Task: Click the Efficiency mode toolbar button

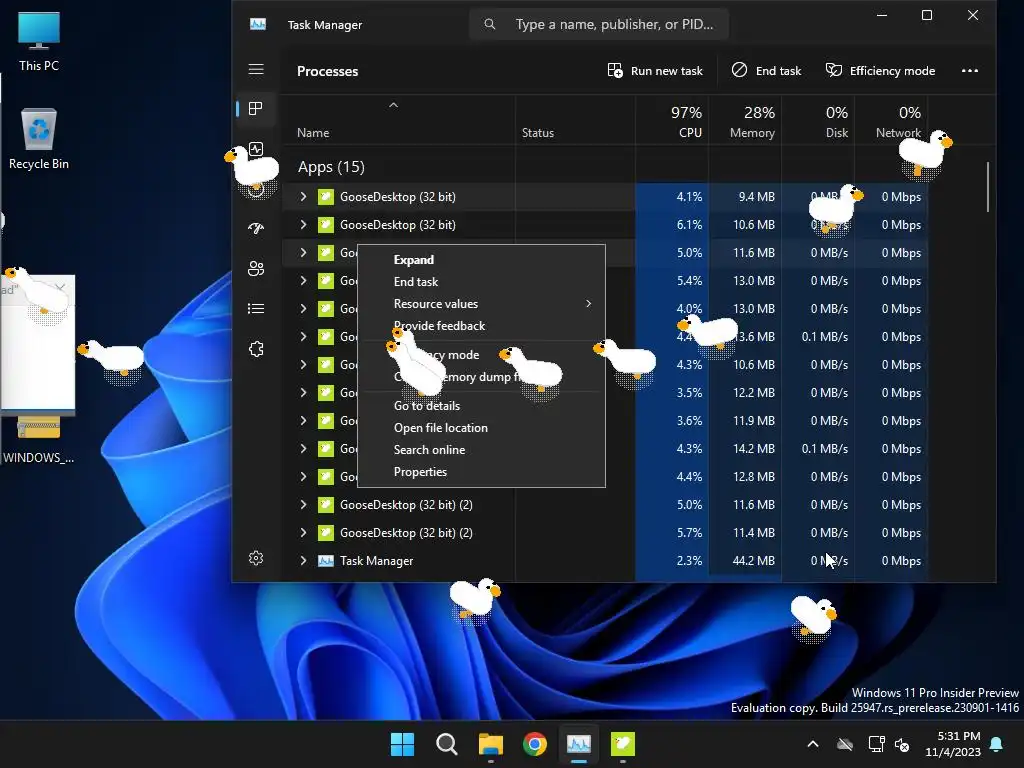Action: coord(880,71)
